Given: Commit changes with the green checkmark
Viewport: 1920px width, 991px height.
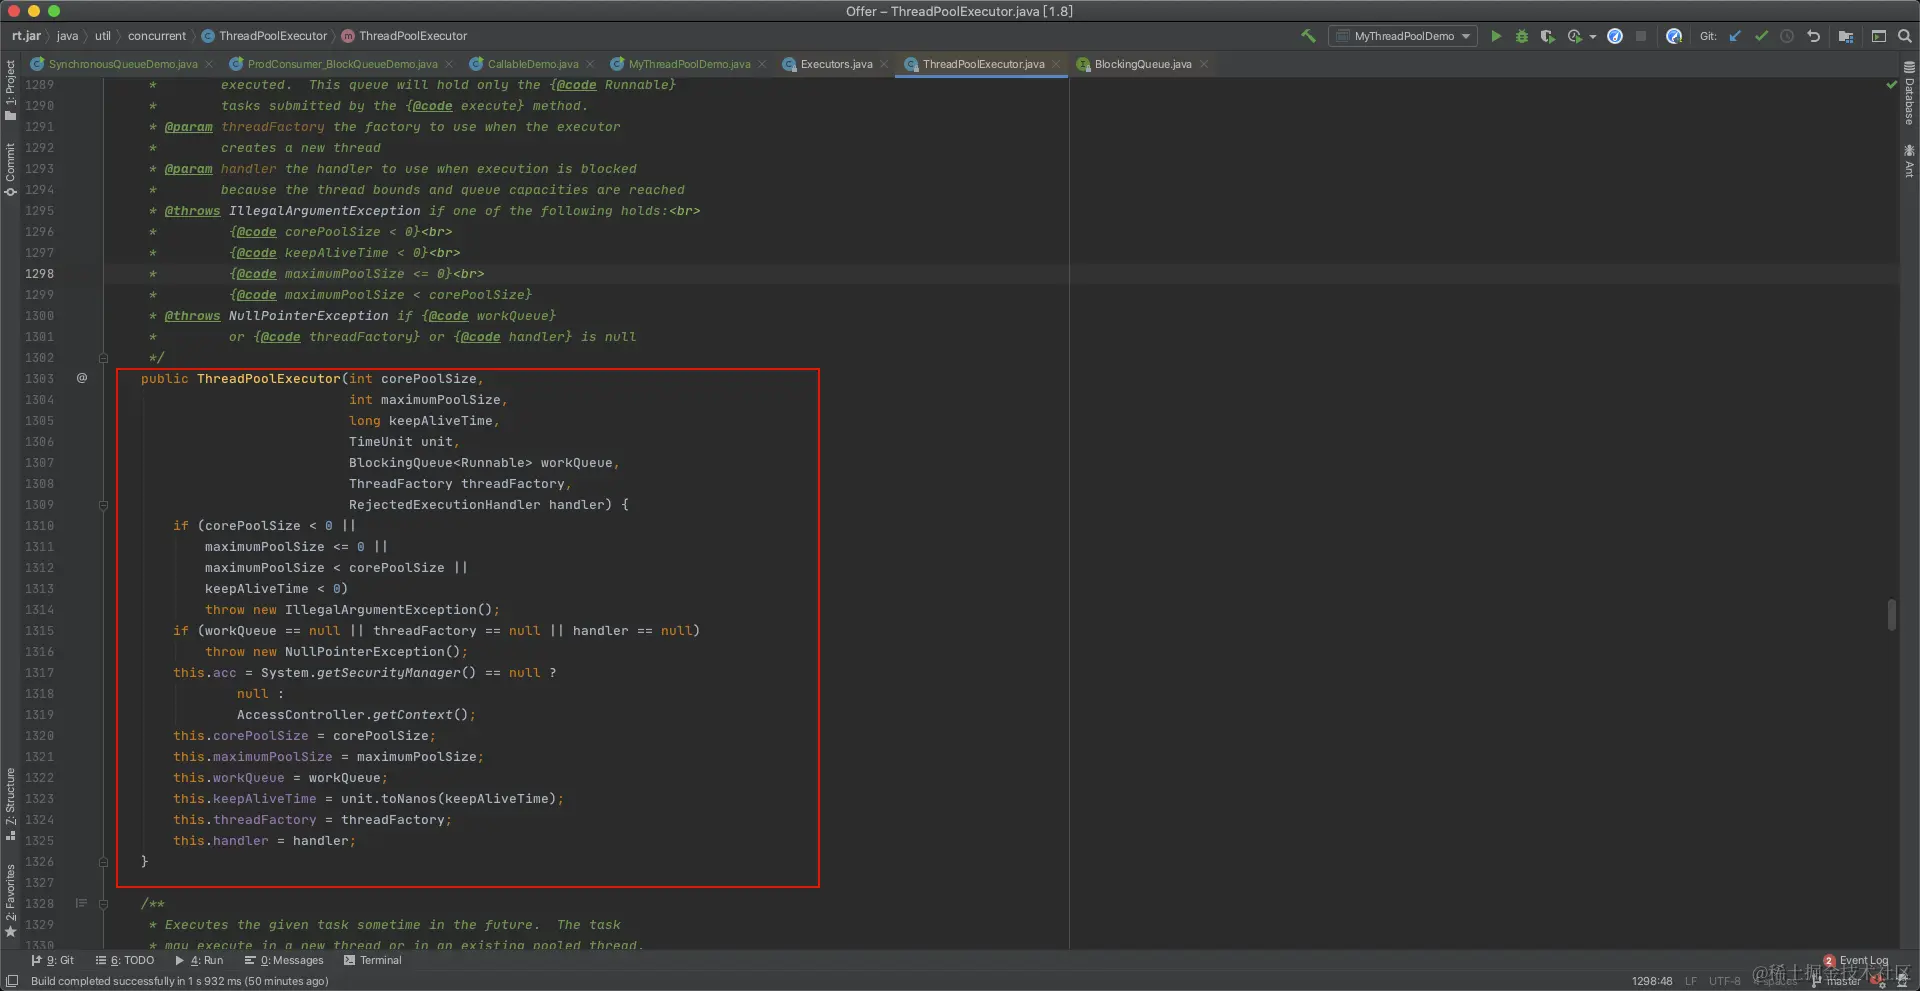Looking at the screenshot, I should coord(1761,36).
